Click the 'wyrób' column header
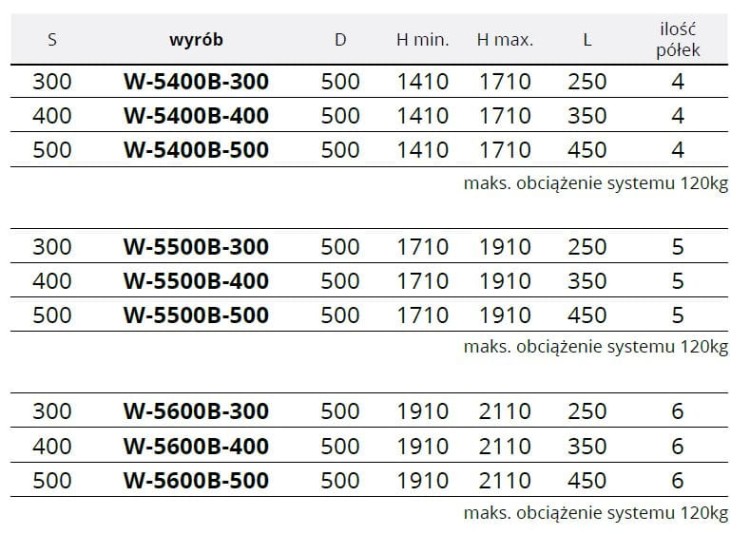Screen dimensions: 750x534 click(195, 41)
